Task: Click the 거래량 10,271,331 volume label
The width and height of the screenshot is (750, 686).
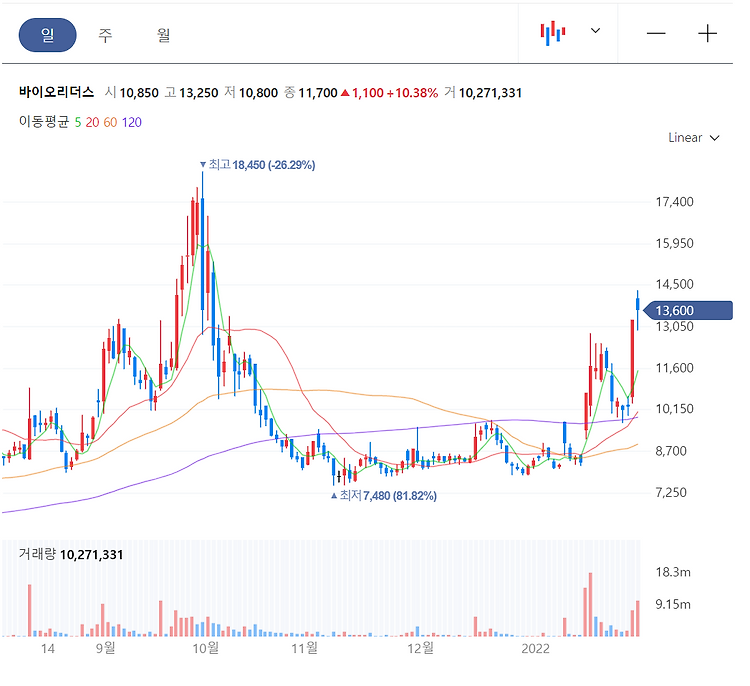Action: pos(71,554)
